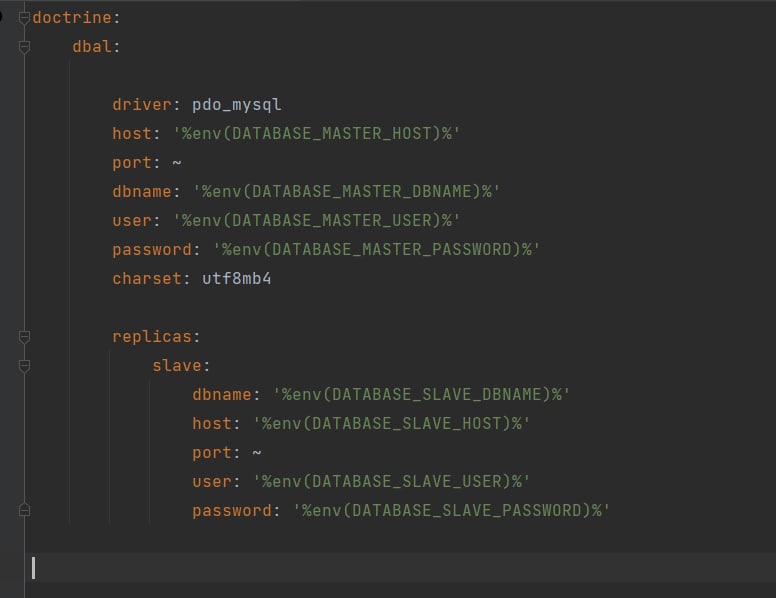This screenshot has height=598, width=776.
Task: Click the value 'pdo_mysql'
Action: (x=237, y=105)
